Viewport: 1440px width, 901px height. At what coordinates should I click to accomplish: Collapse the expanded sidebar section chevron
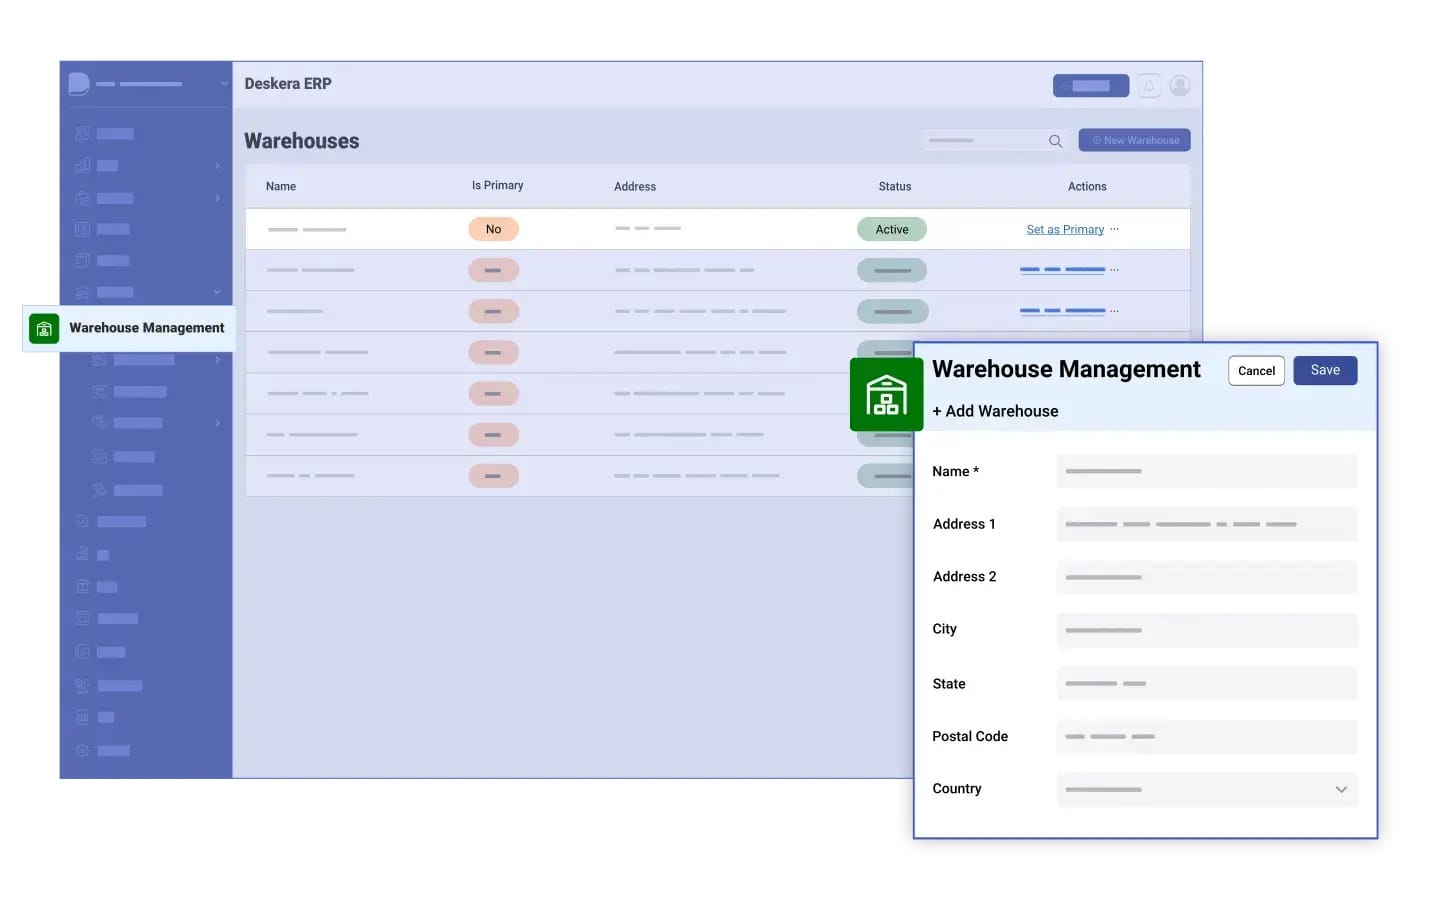pyautogui.click(x=217, y=292)
